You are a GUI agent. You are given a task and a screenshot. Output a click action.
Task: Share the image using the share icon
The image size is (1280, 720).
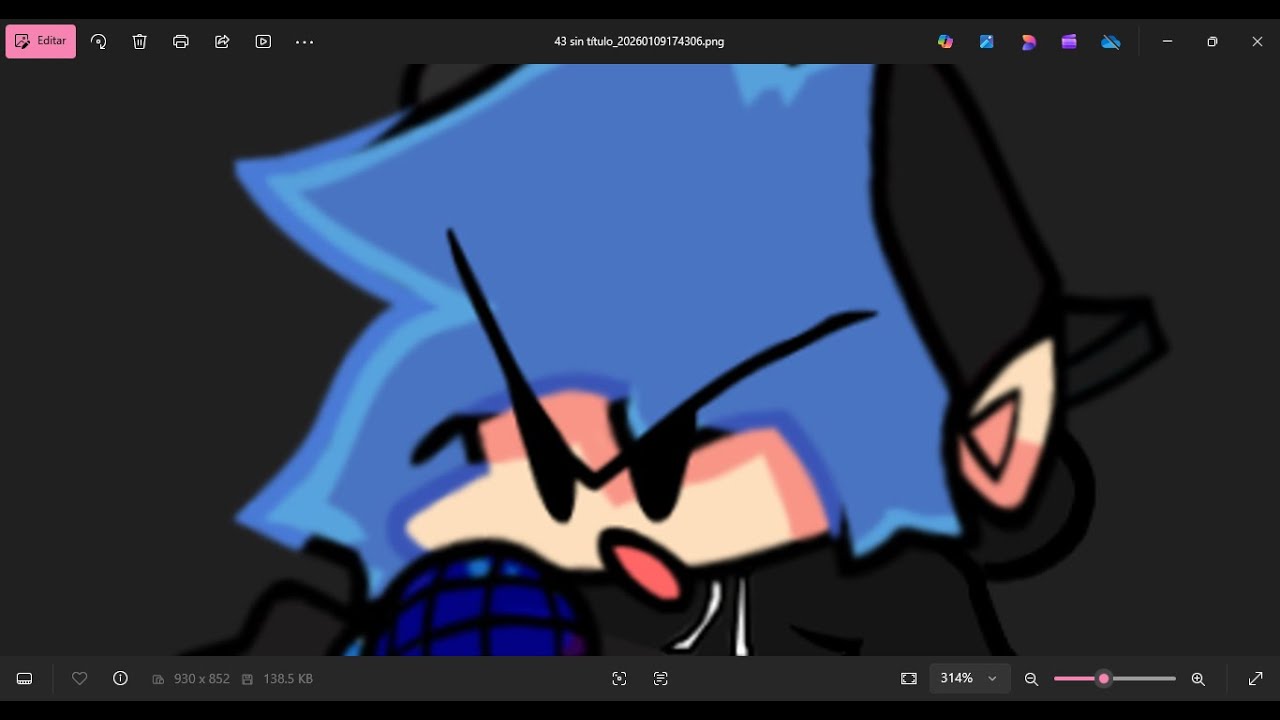tap(222, 41)
